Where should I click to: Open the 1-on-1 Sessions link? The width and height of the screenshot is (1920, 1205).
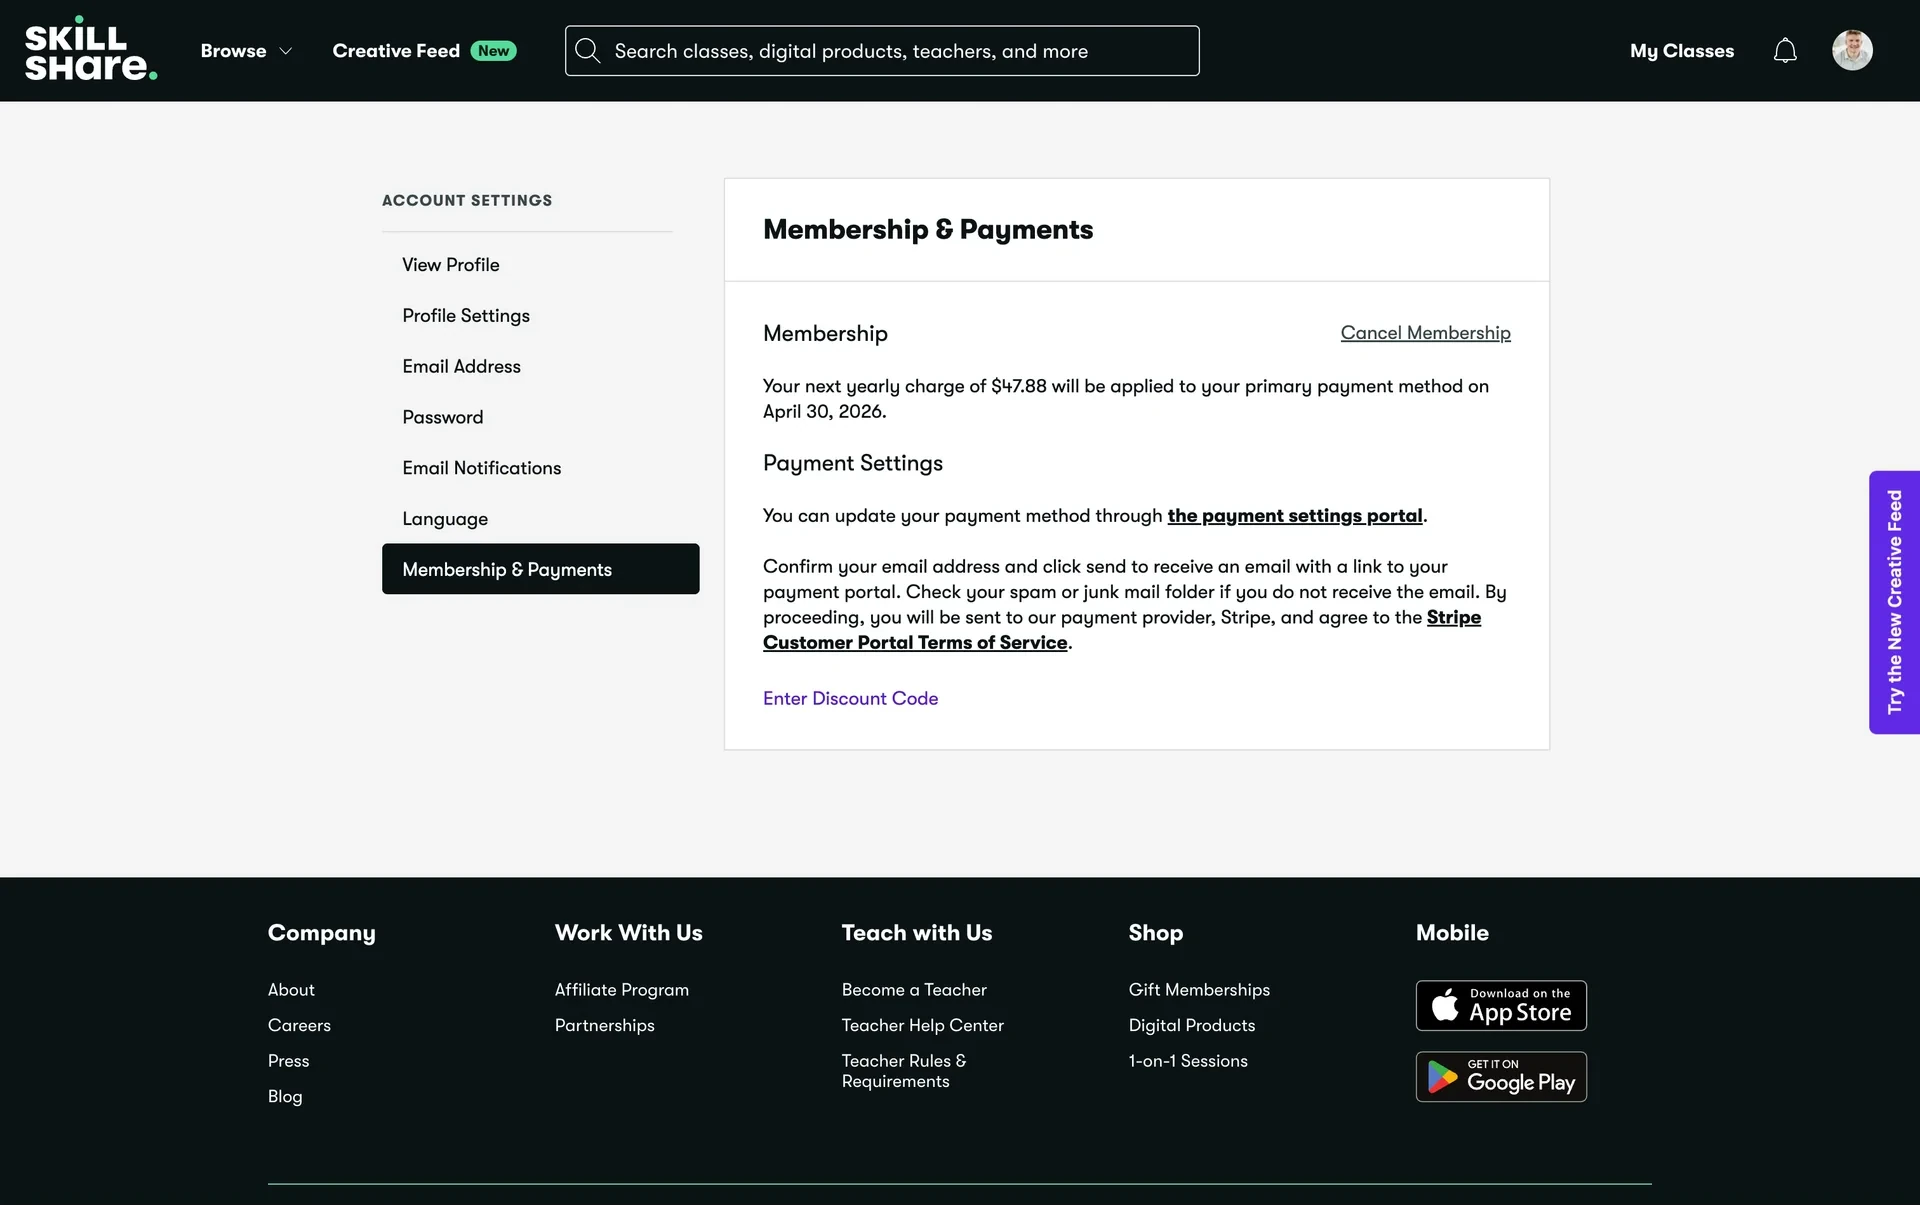coord(1188,1061)
